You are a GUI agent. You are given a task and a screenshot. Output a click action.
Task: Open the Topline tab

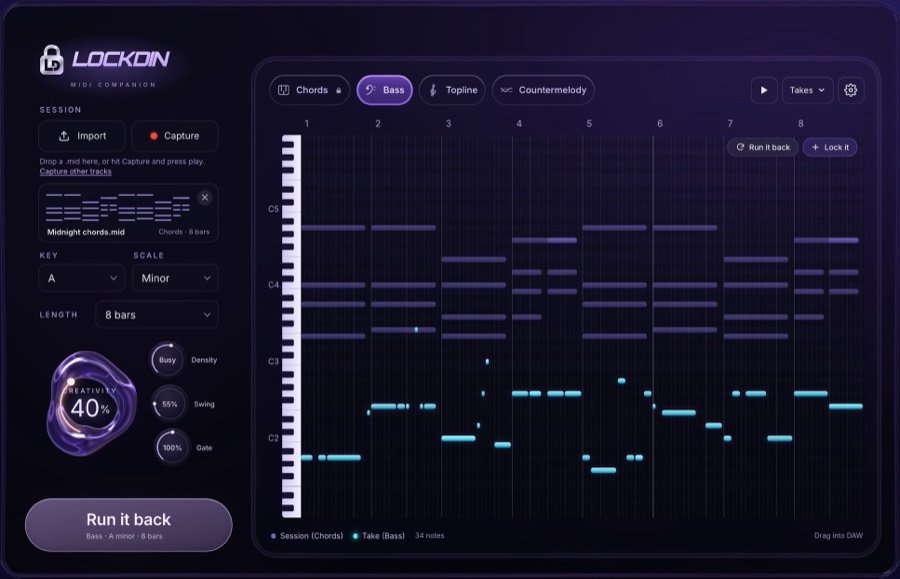(x=452, y=90)
